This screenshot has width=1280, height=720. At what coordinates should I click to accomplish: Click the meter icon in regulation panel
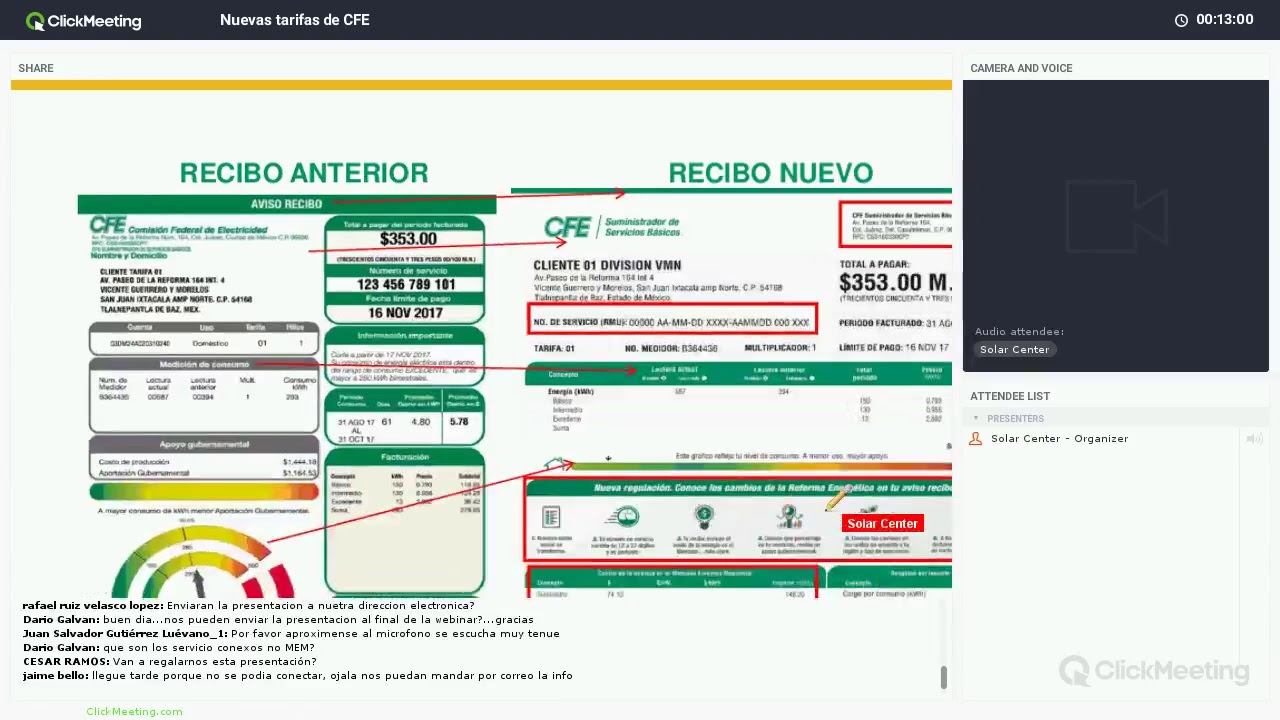tap(622, 517)
